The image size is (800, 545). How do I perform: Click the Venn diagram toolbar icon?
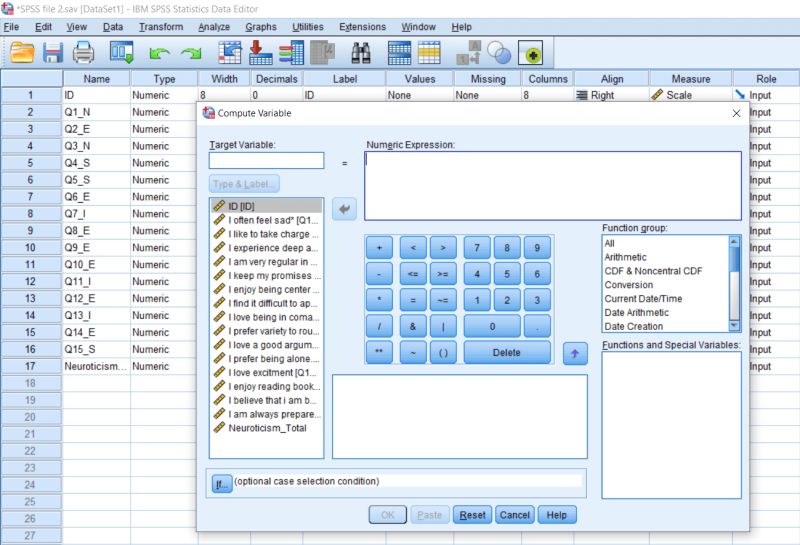[x=498, y=53]
